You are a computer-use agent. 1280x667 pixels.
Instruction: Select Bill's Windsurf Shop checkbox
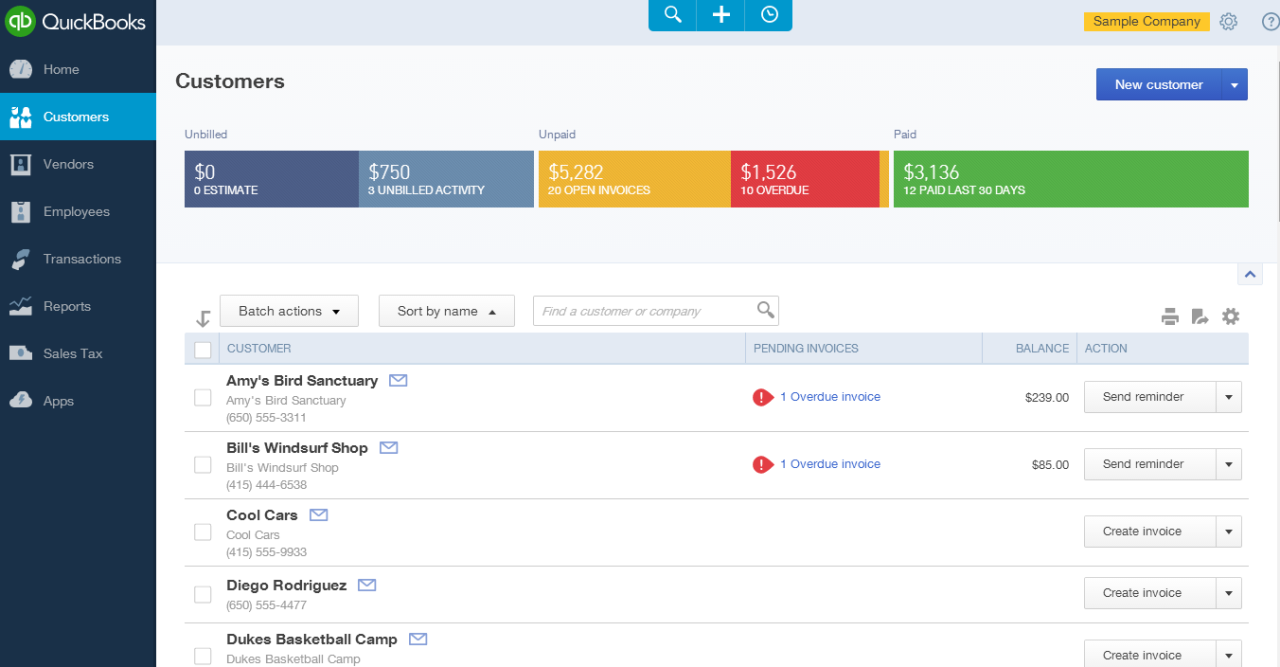(203, 465)
